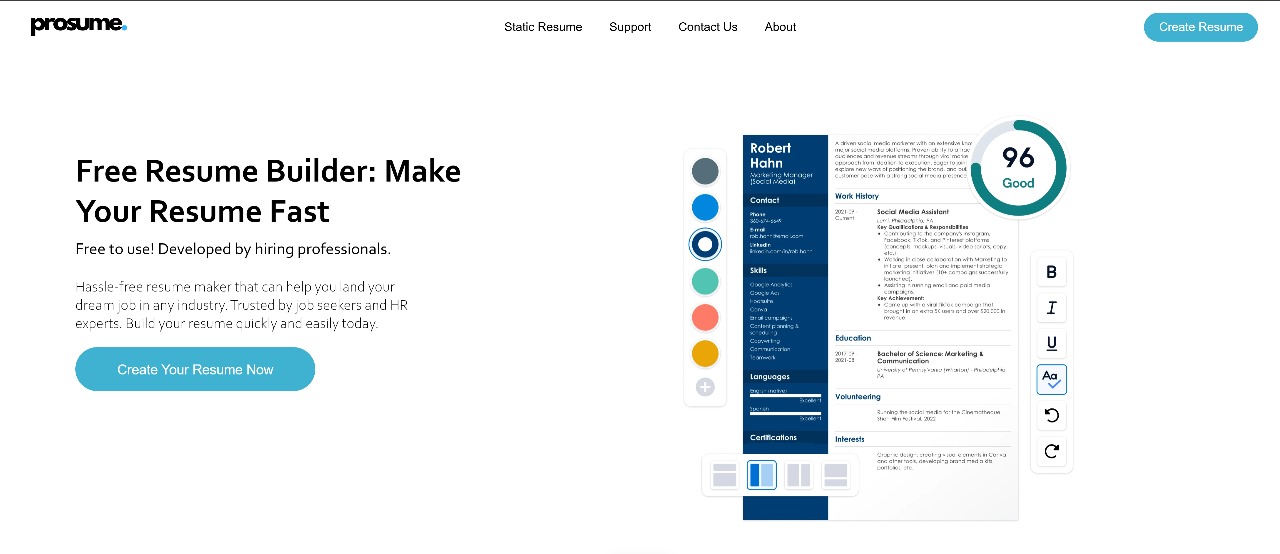
Task: Go to the Support page
Action: pyautogui.click(x=630, y=27)
